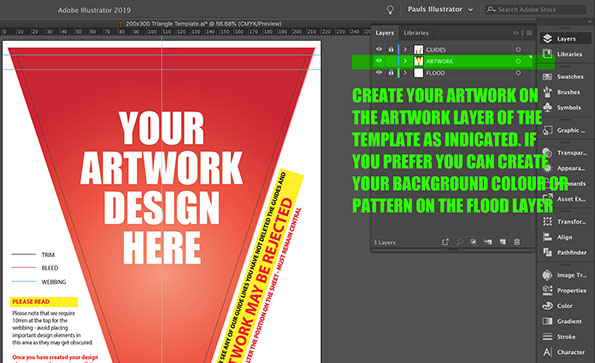Open the Character panel

(x=564, y=352)
